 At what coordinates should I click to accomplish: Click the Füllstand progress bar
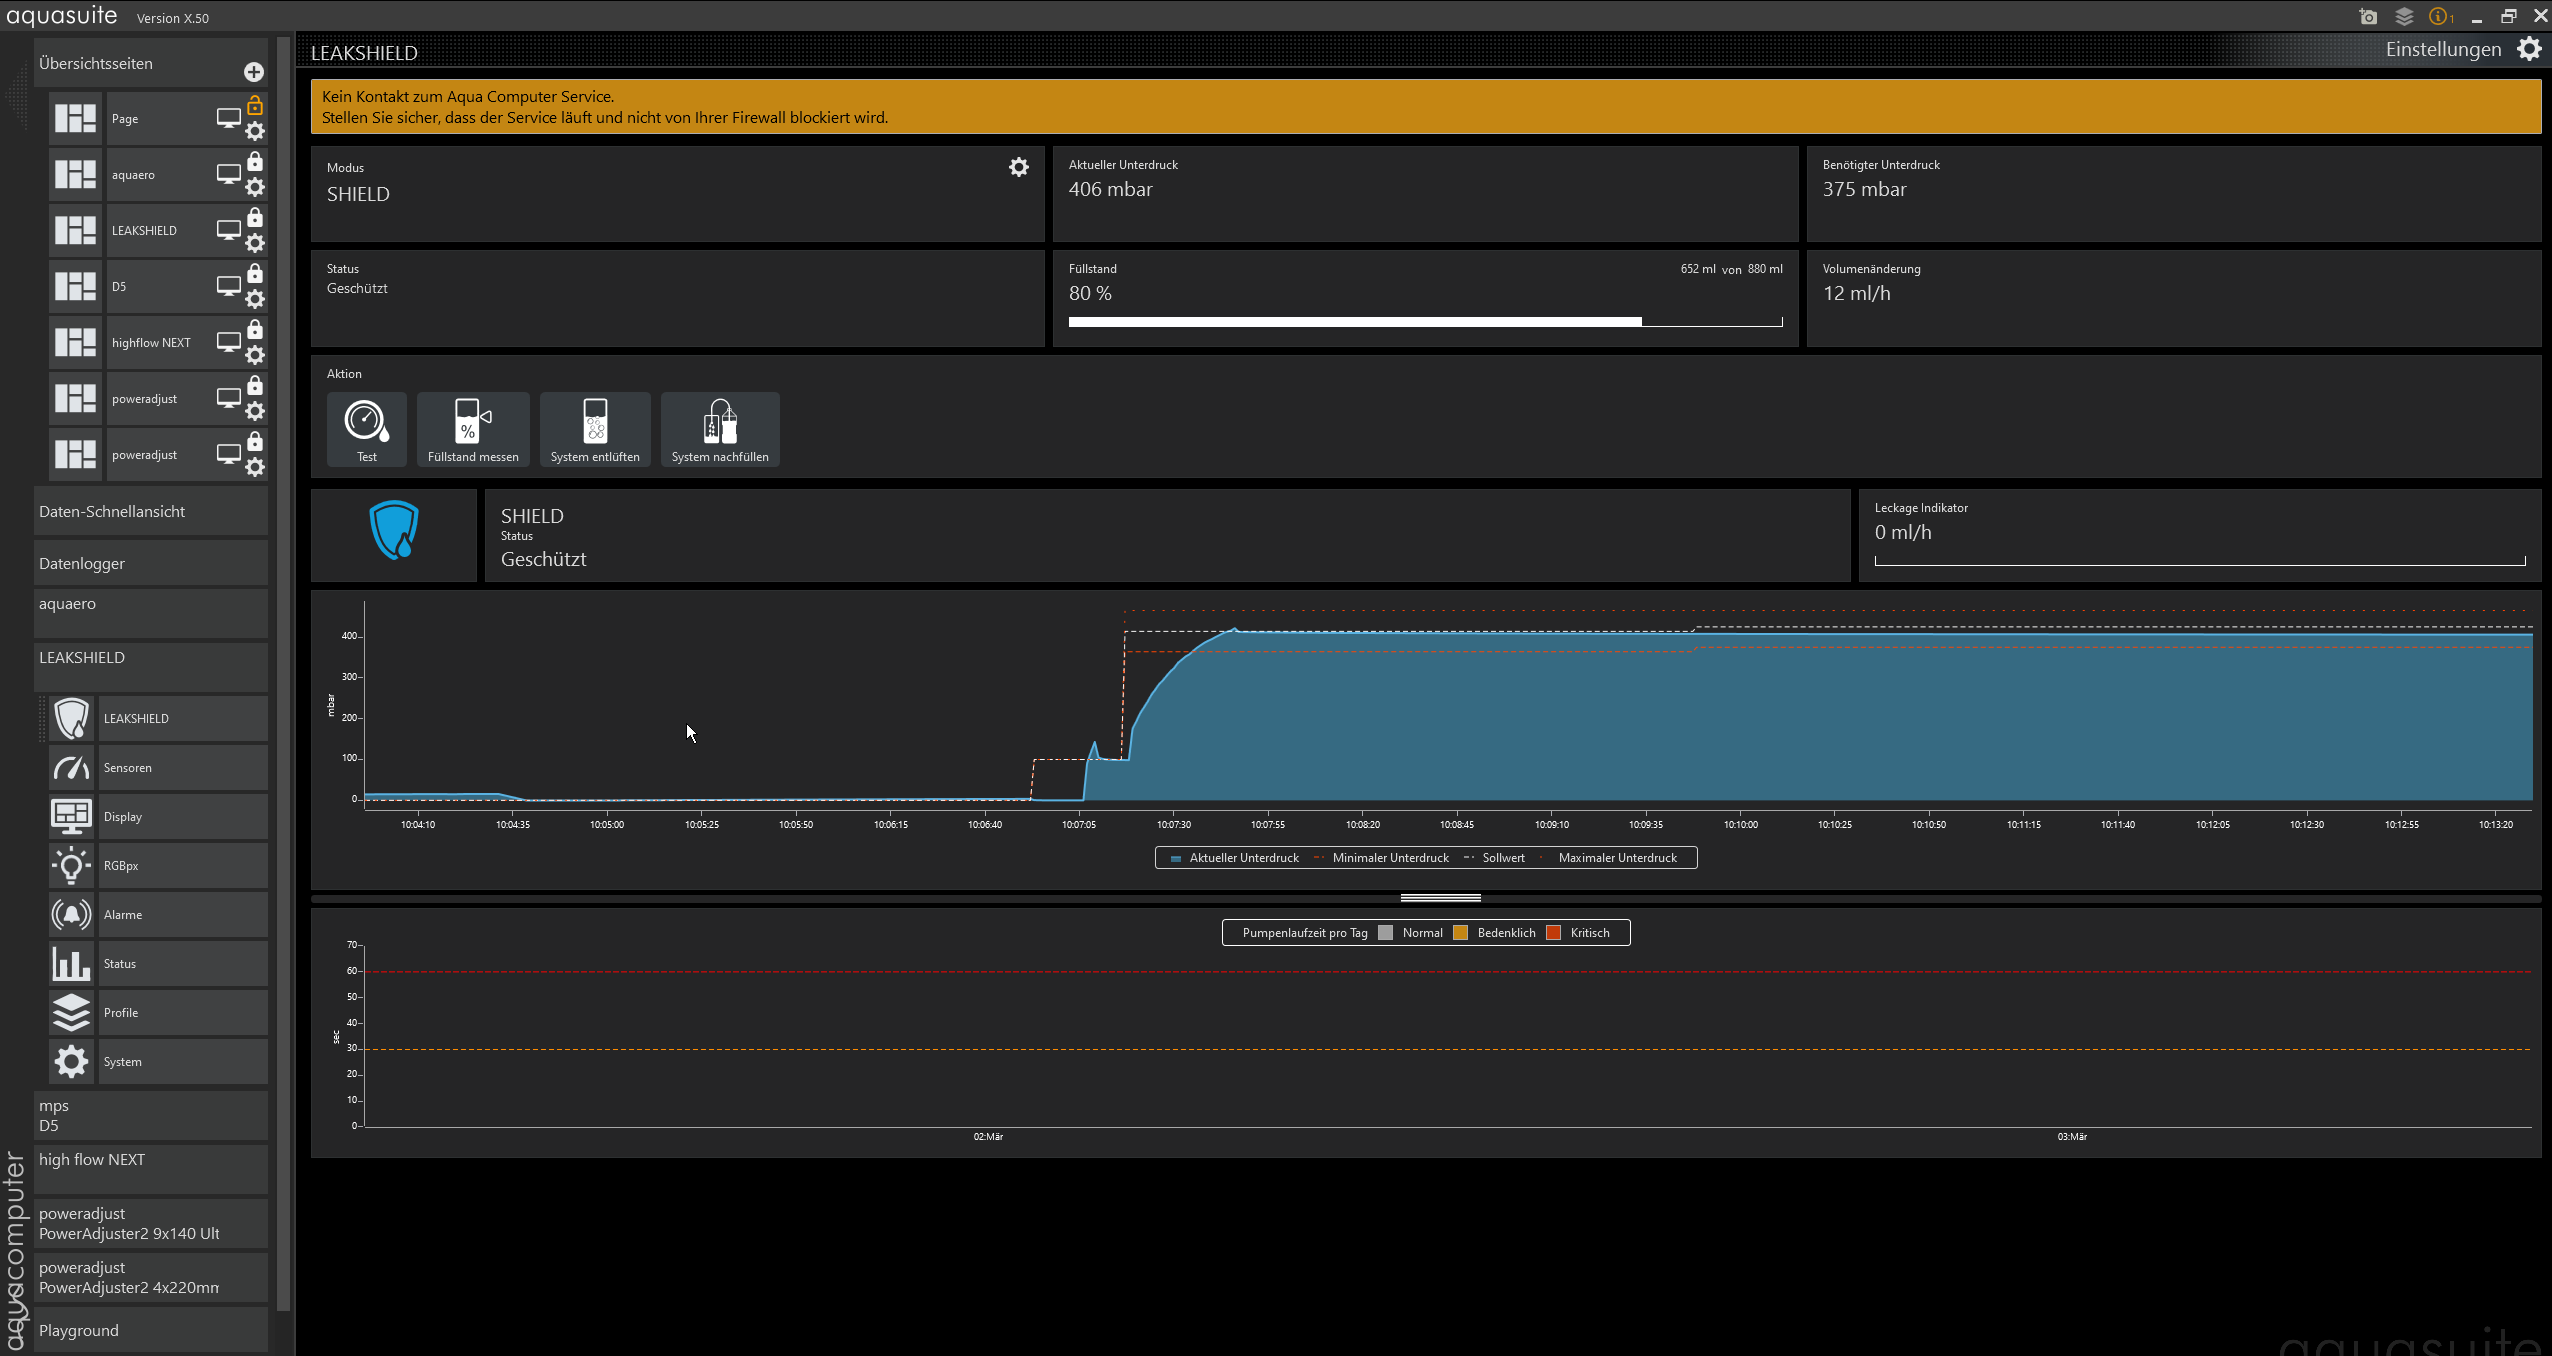click(1424, 322)
